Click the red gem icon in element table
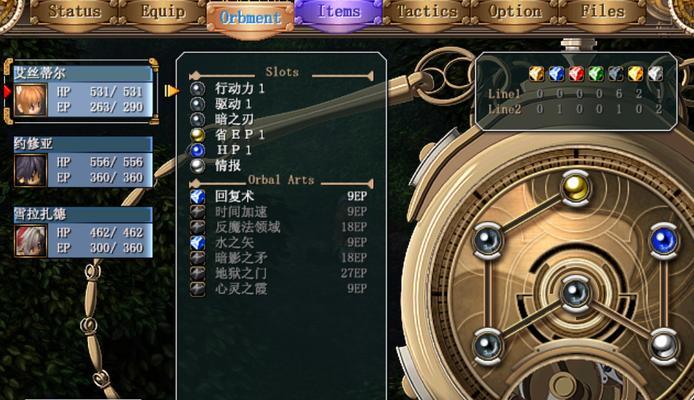Image resolution: width=694 pixels, height=400 pixels. [576, 74]
